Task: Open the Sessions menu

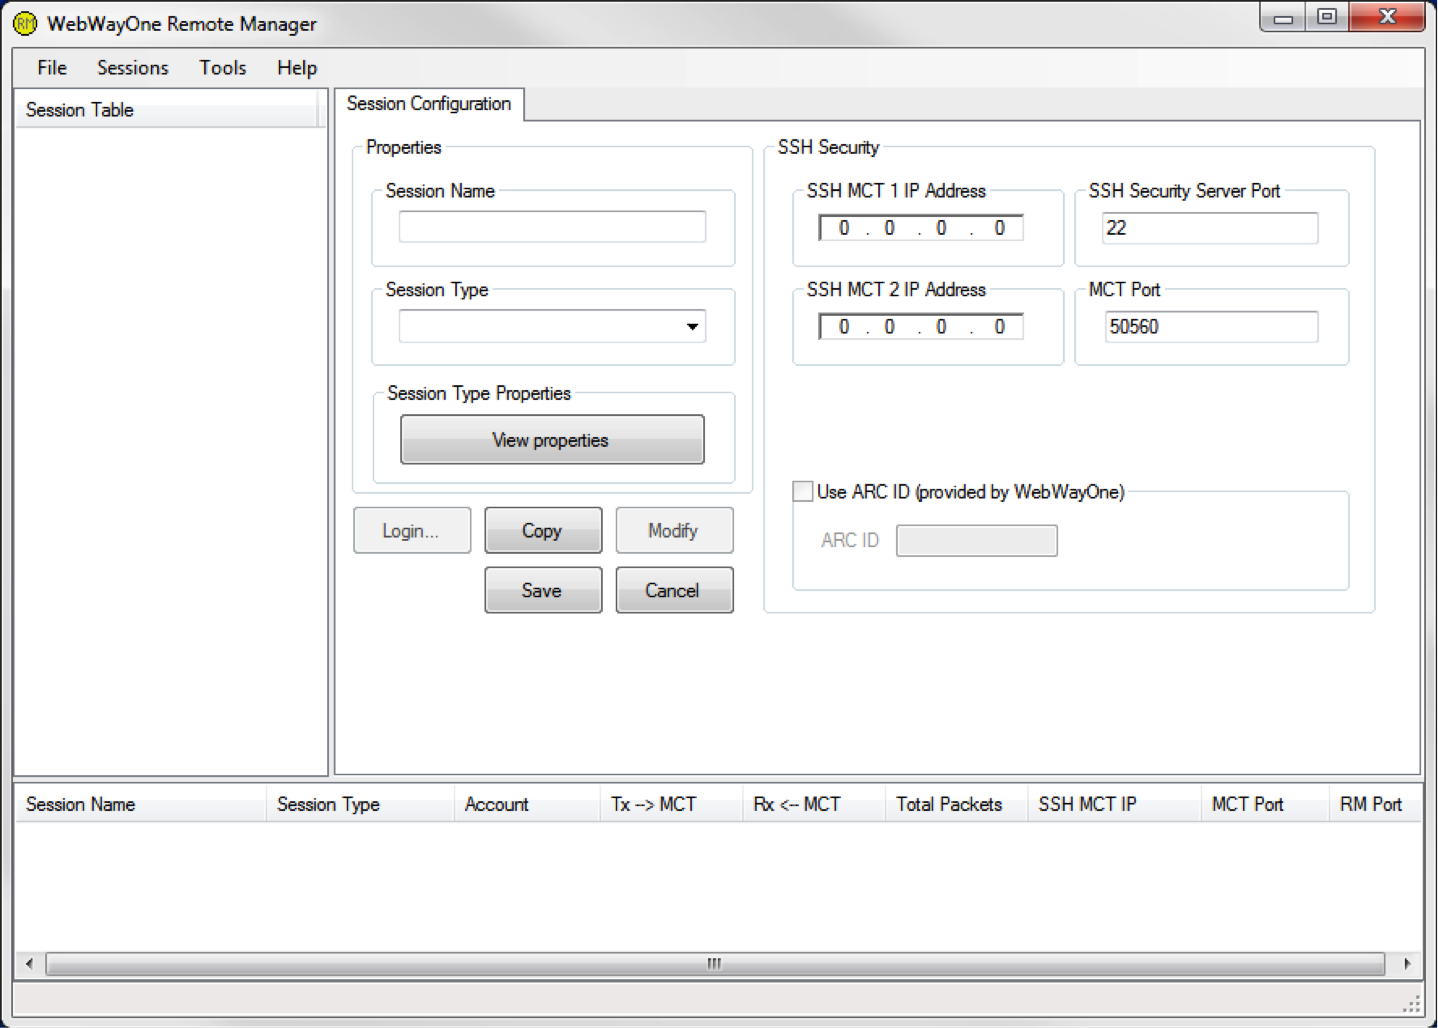Action: [133, 68]
